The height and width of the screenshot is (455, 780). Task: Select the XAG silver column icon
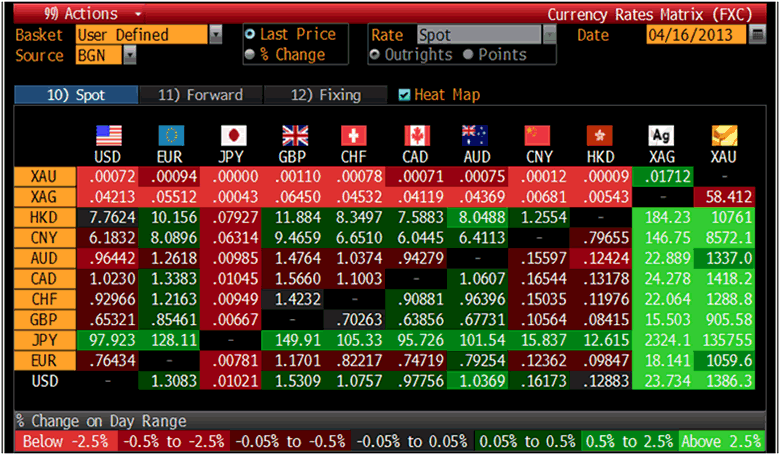click(x=661, y=135)
